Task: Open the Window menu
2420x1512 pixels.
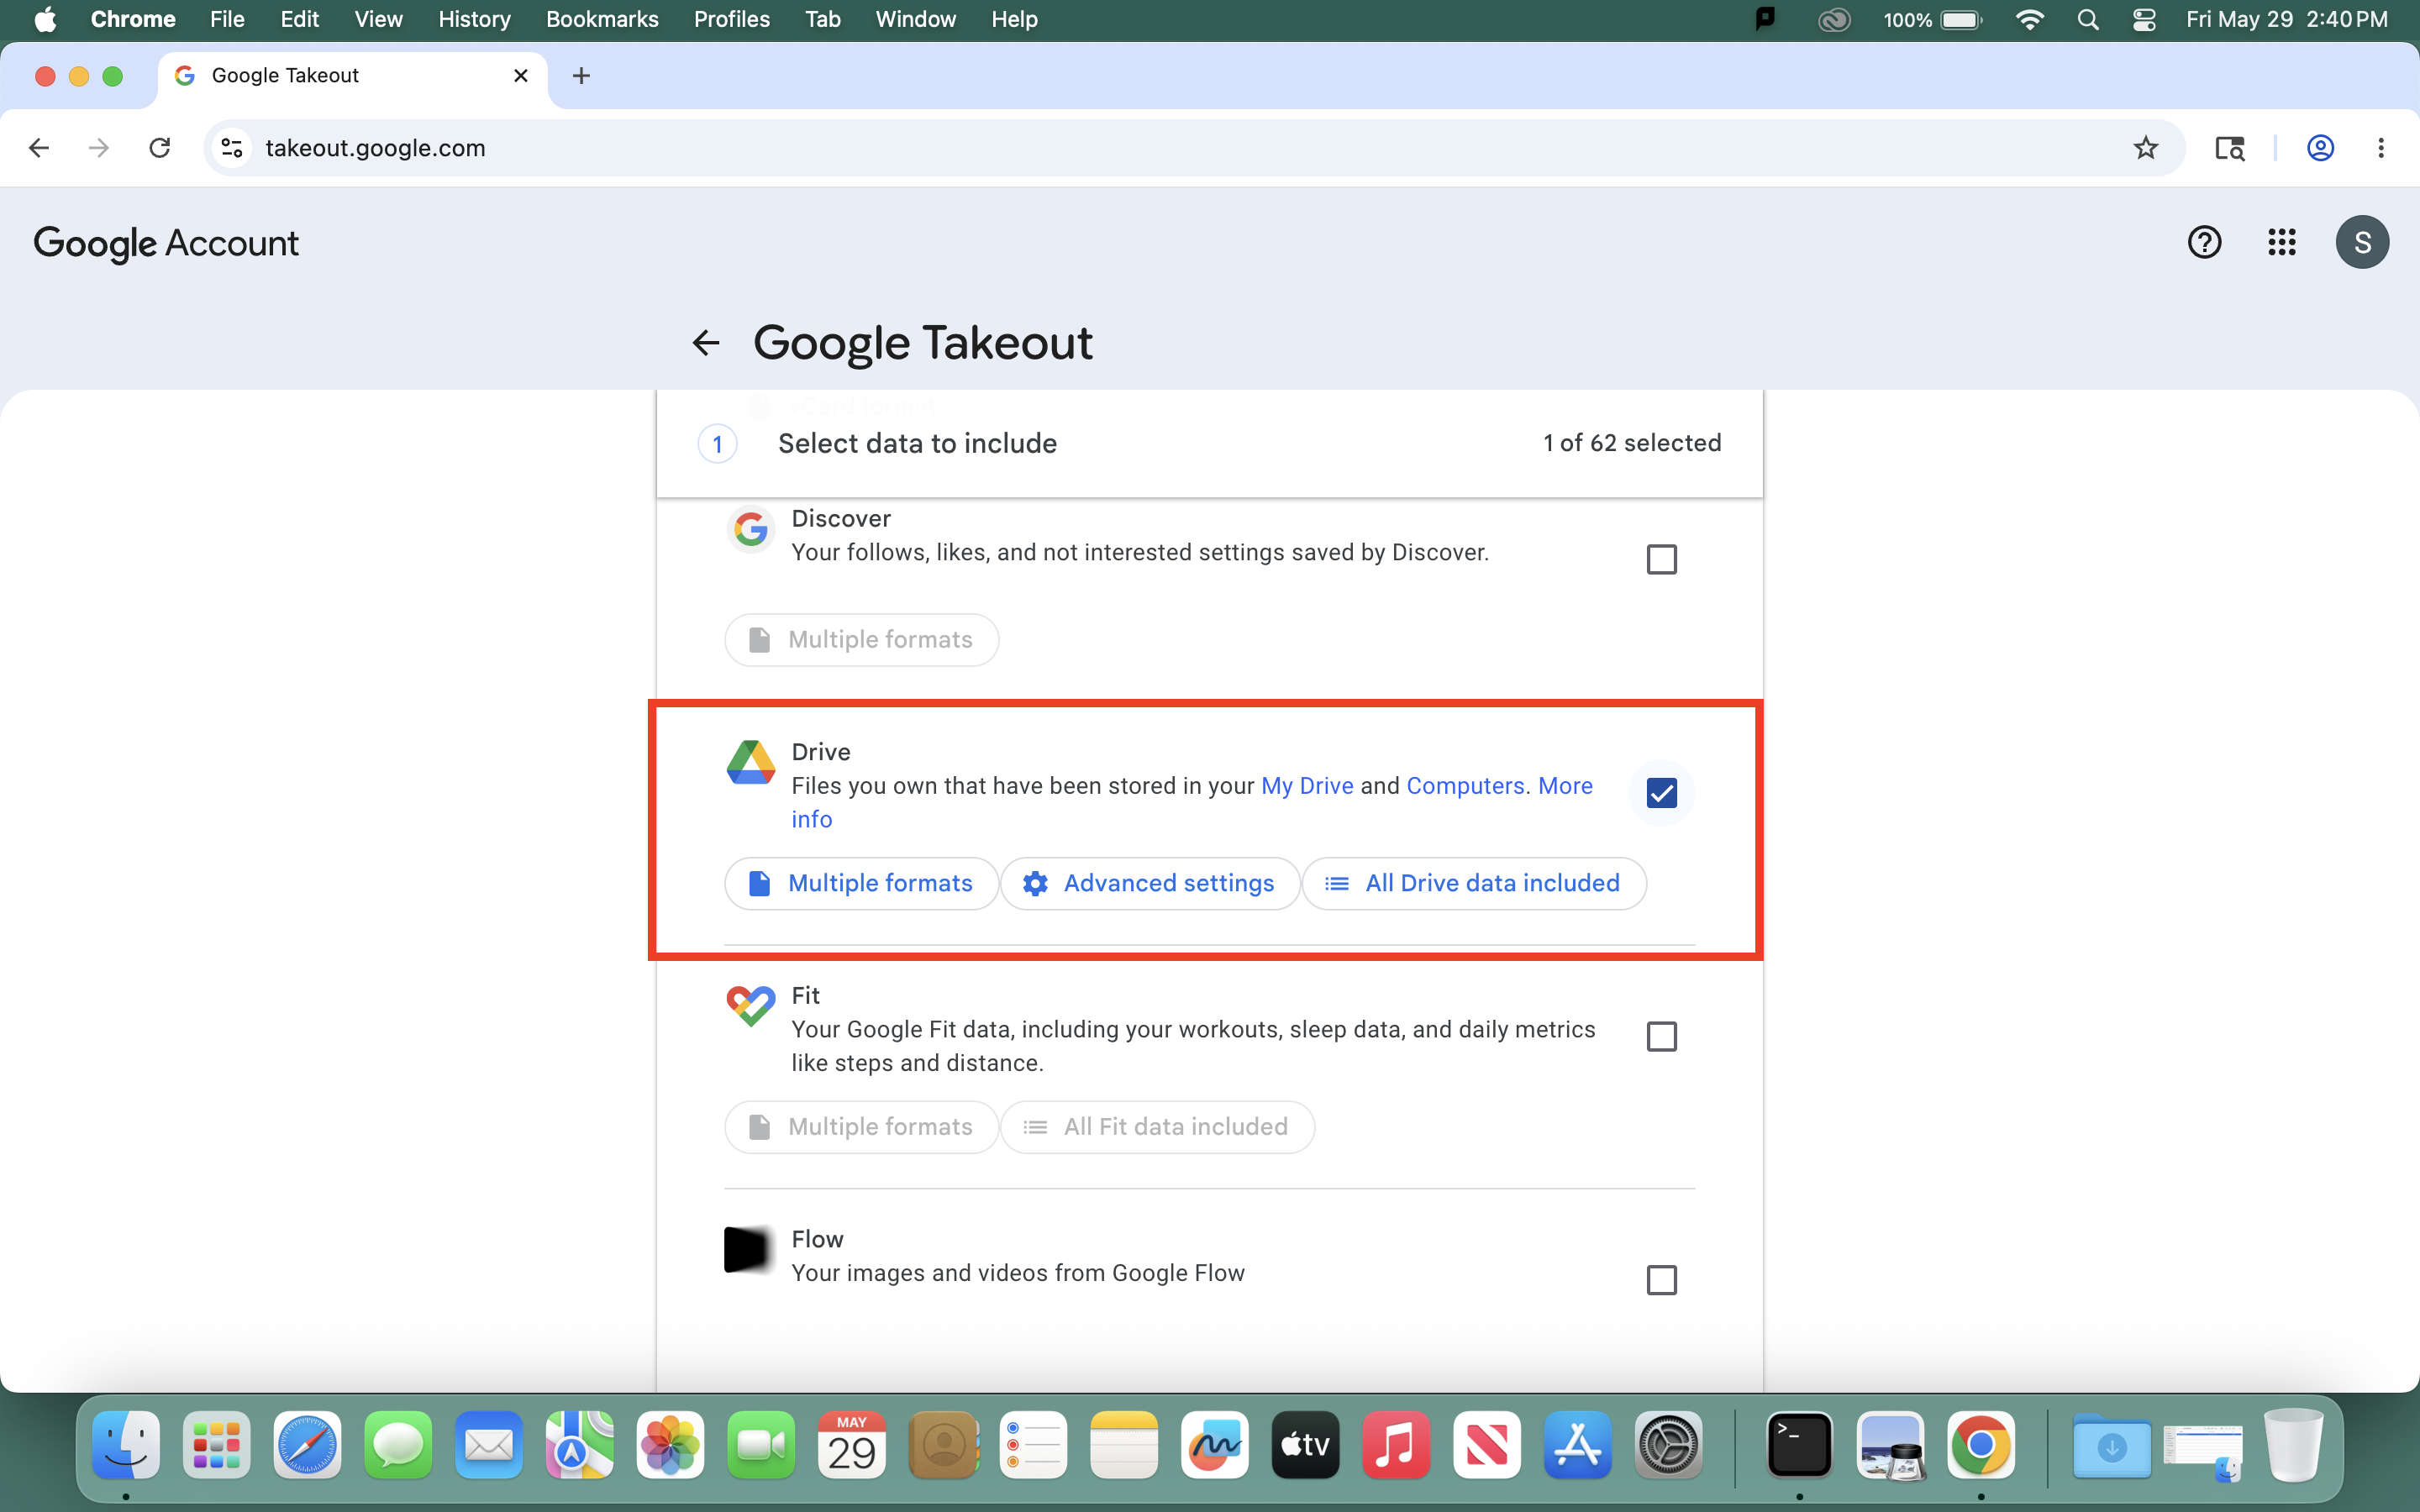Action: point(915,20)
